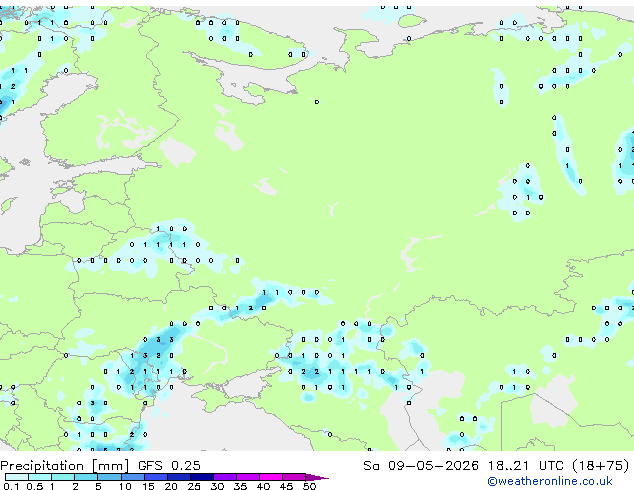Screen dimensions: 634x490
Task: Click the arrow tip above 50 on legend
Action: 317,478
